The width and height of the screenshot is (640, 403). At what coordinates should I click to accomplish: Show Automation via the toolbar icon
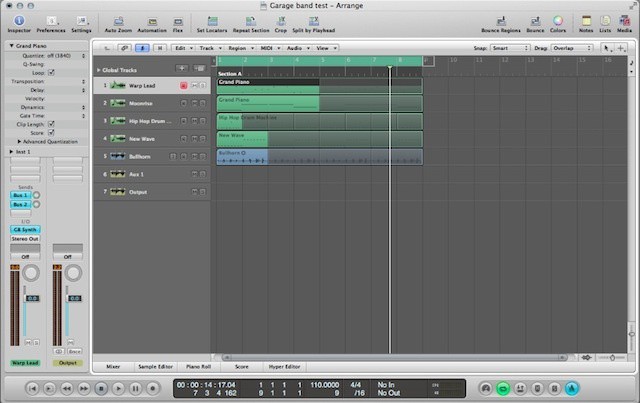point(152,21)
